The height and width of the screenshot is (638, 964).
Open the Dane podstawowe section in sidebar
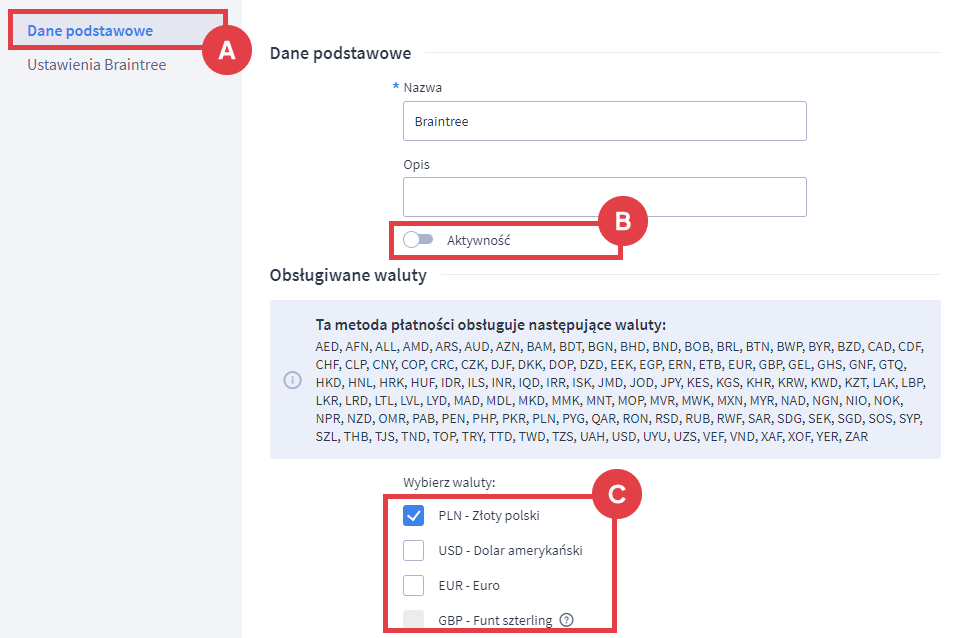point(90,31)
